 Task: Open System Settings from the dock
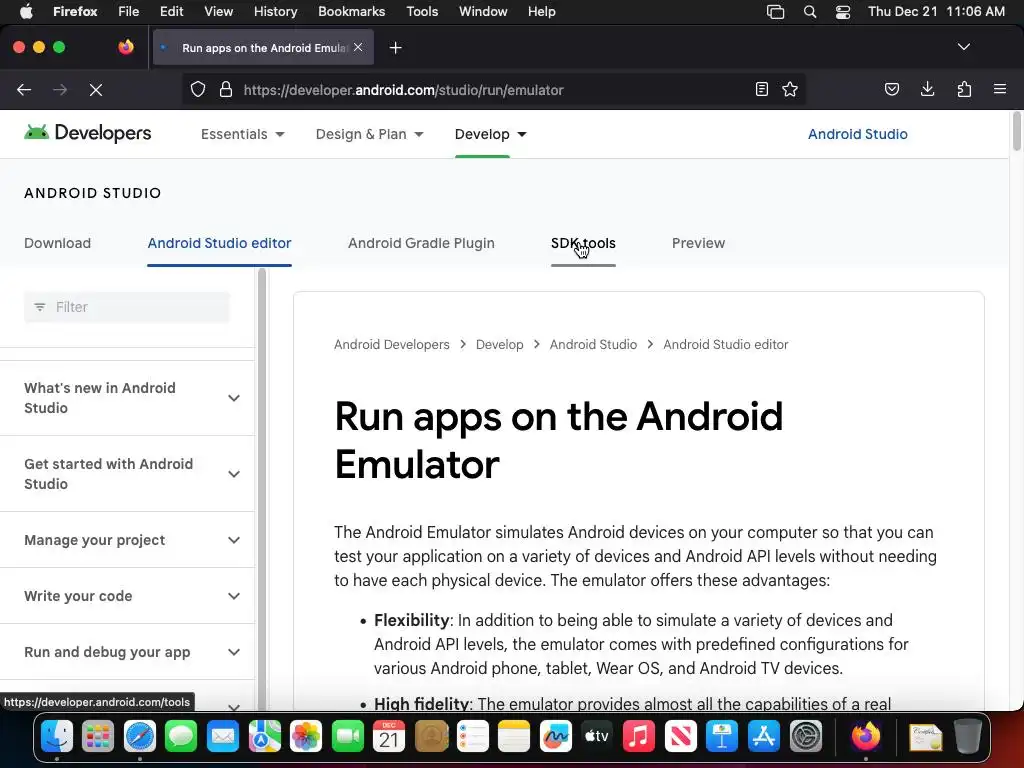tap(806, 737)
